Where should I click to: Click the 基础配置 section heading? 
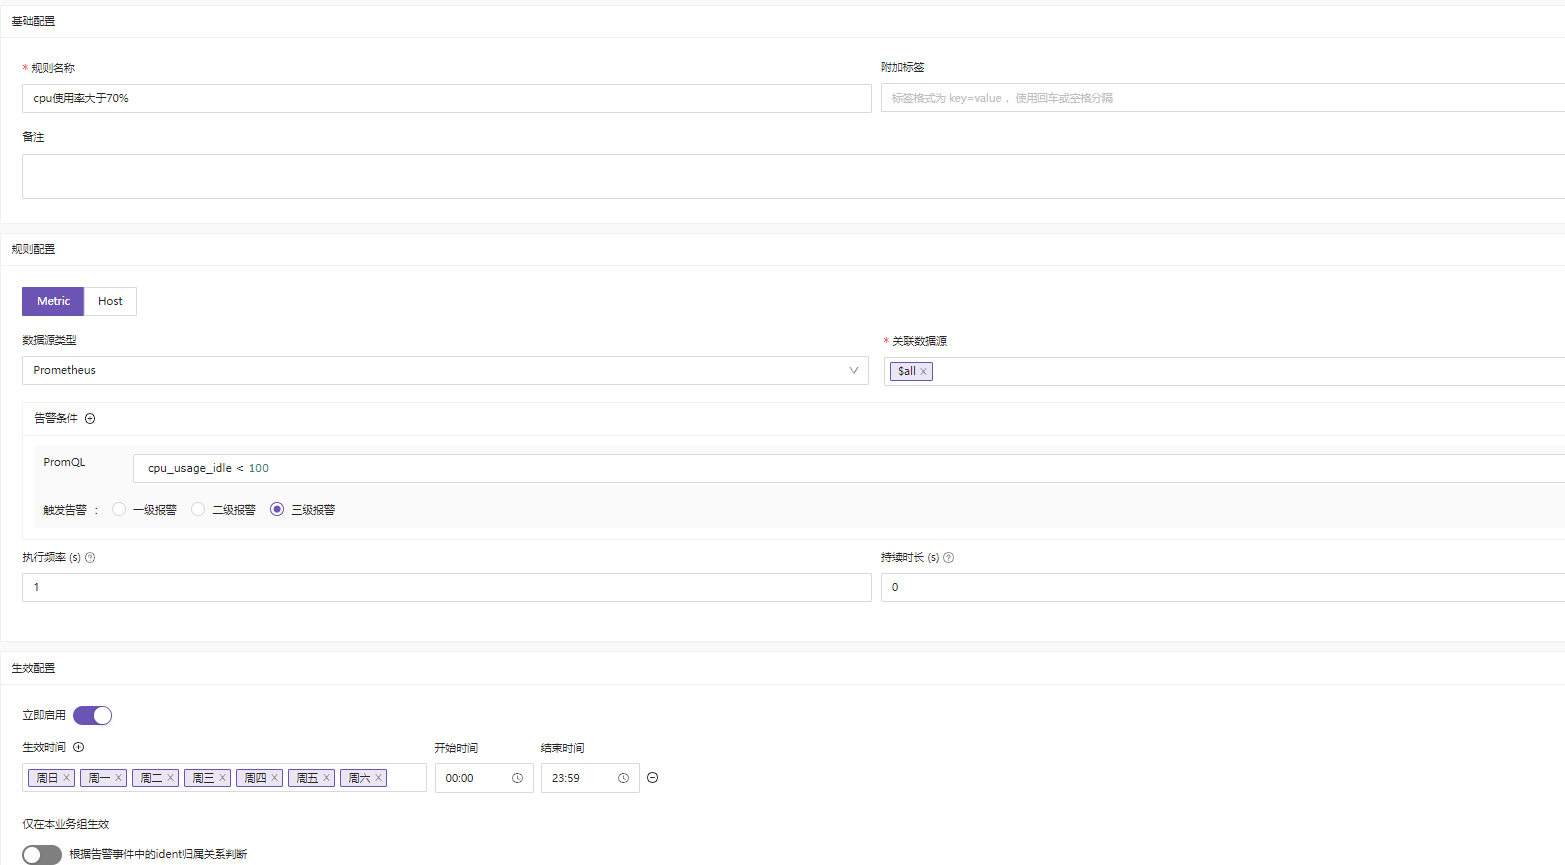[x=33, y=21]
